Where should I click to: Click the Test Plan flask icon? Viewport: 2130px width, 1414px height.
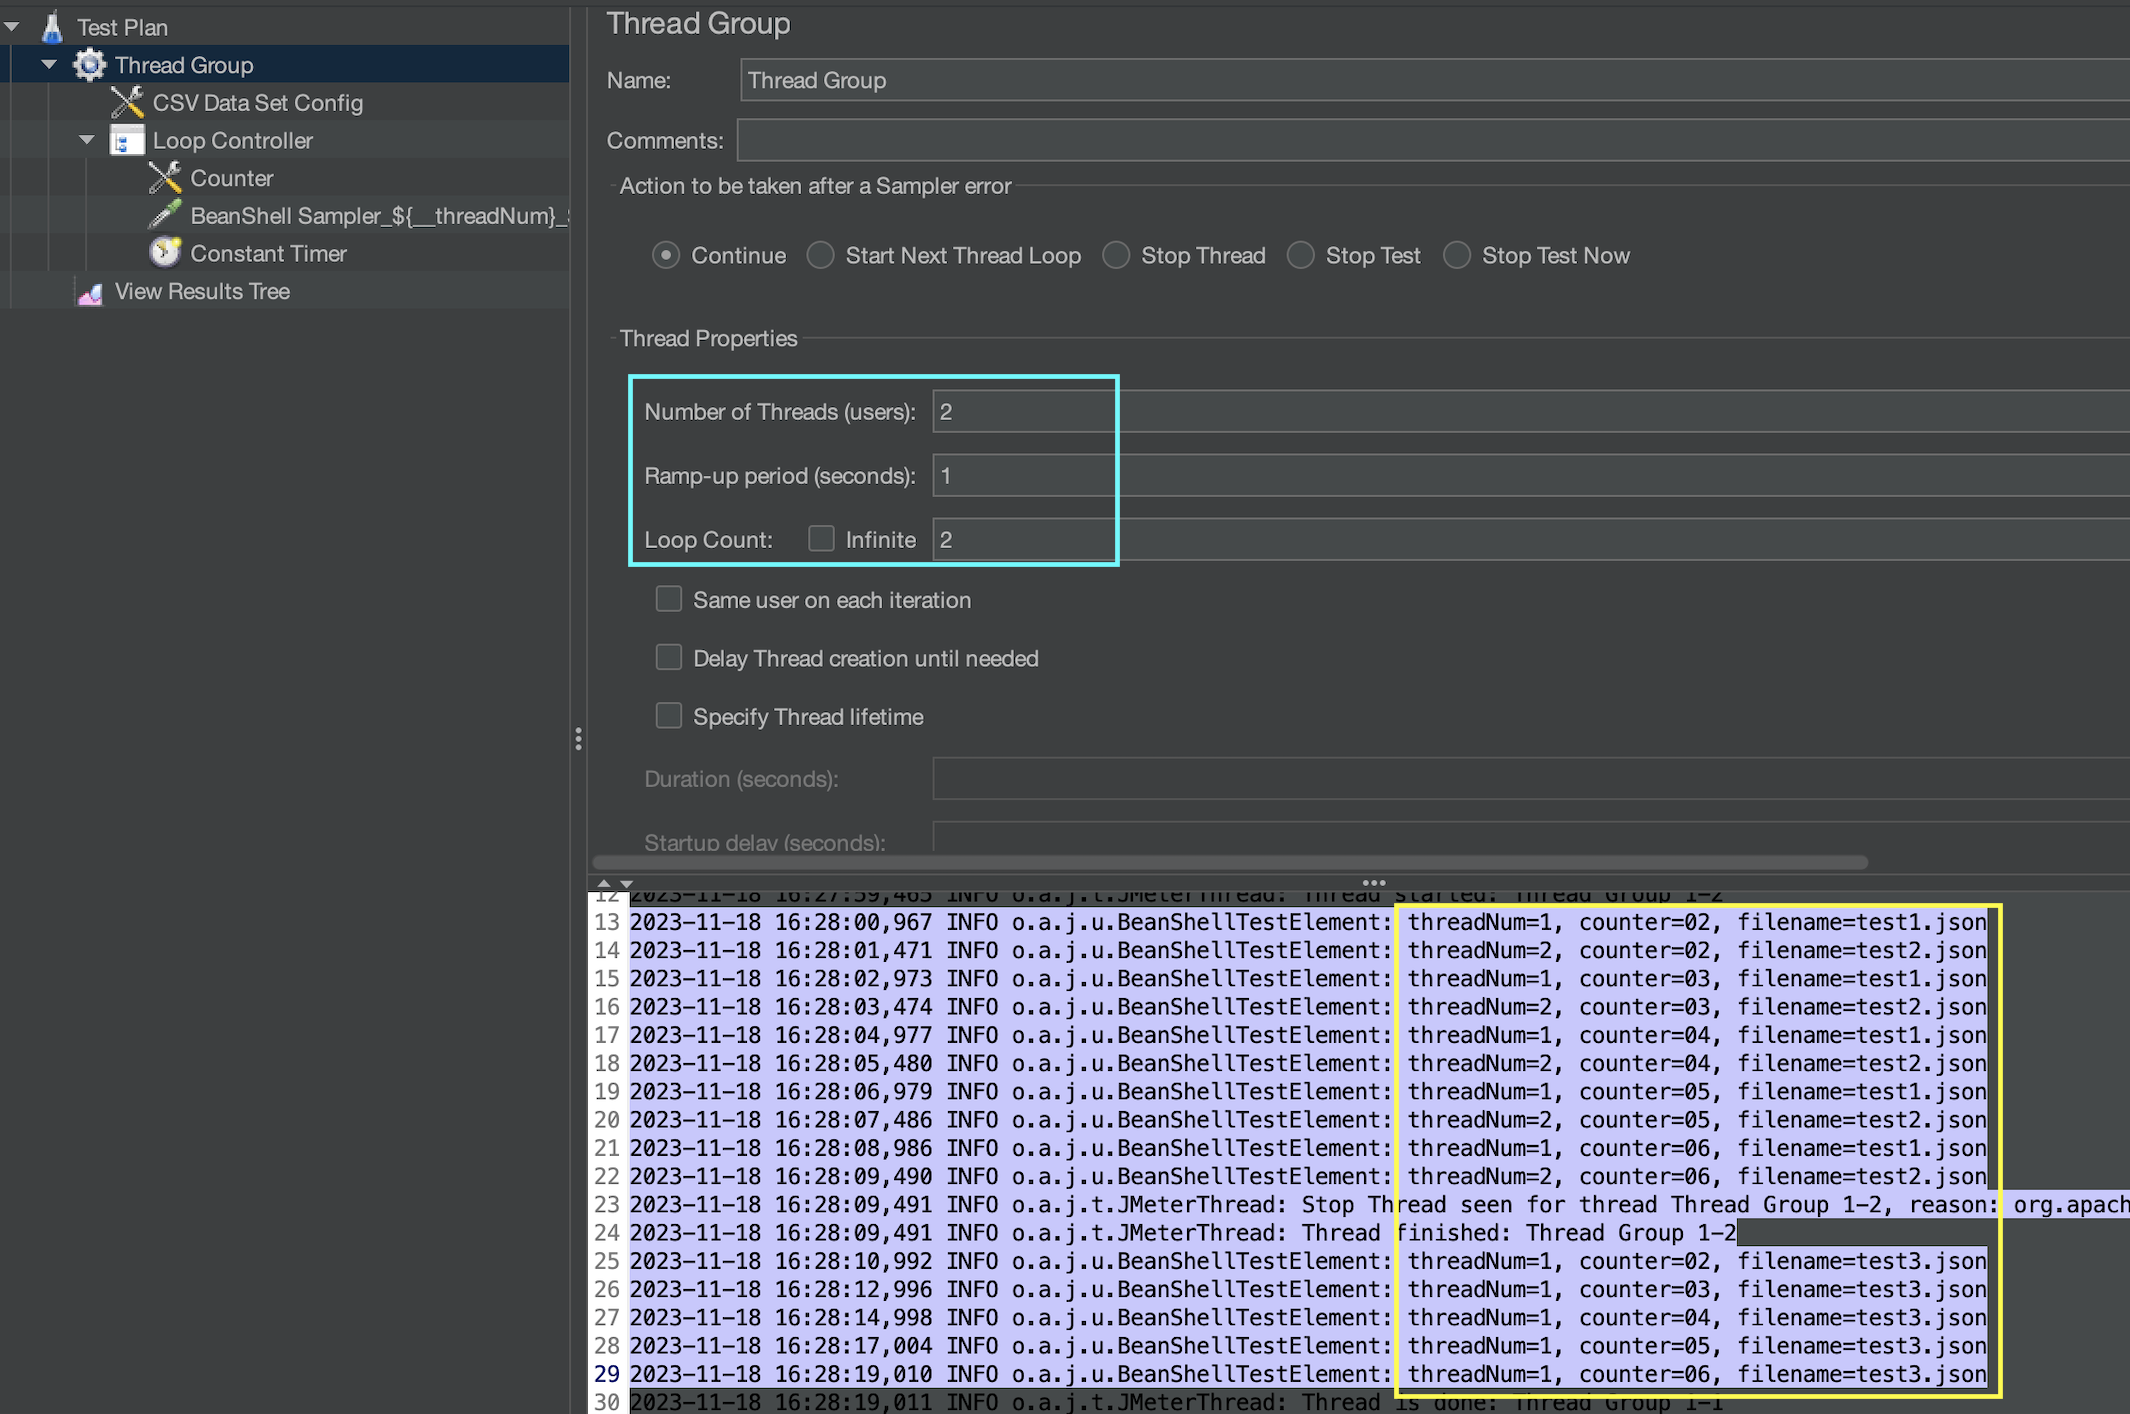52,27
